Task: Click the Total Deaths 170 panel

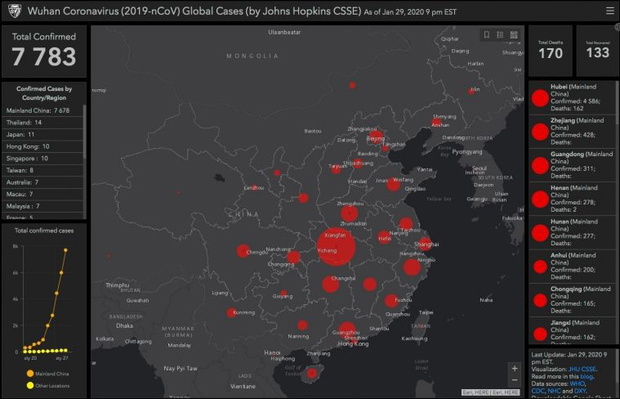Action: (550, 51)
